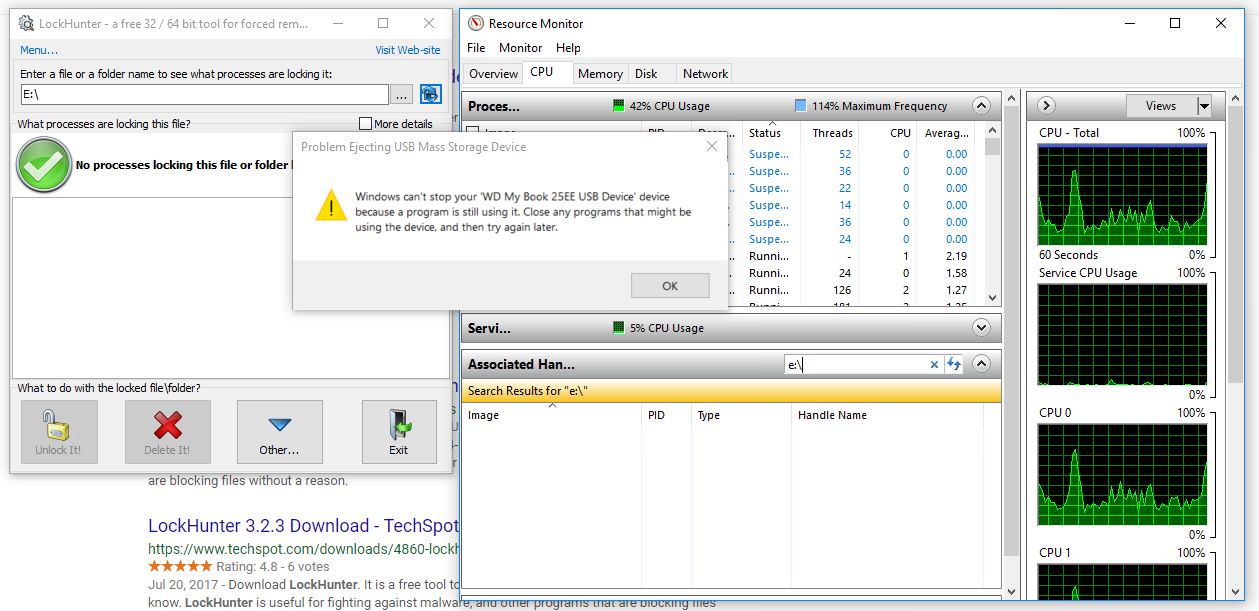
Task: Select the Unlock It! padlock icon
Action: [58, 424]
